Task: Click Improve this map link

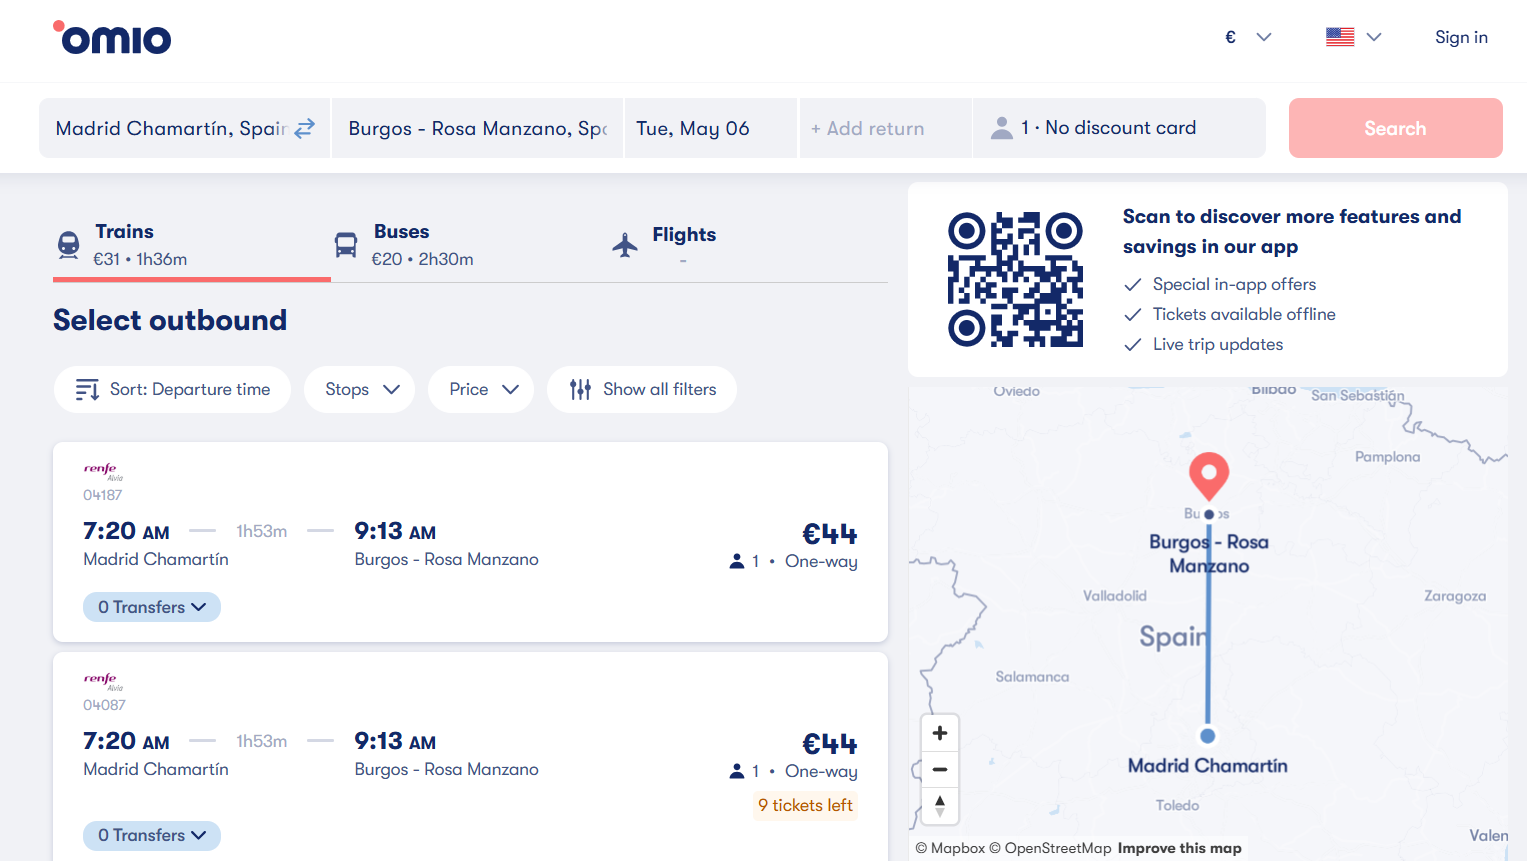Action: (x=1180, y=848)
